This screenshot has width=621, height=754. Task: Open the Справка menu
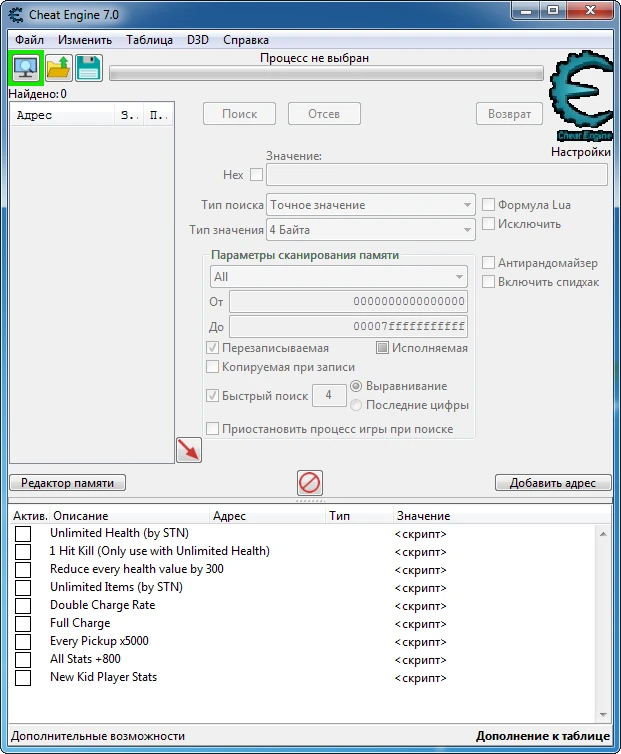pos(246,40)
